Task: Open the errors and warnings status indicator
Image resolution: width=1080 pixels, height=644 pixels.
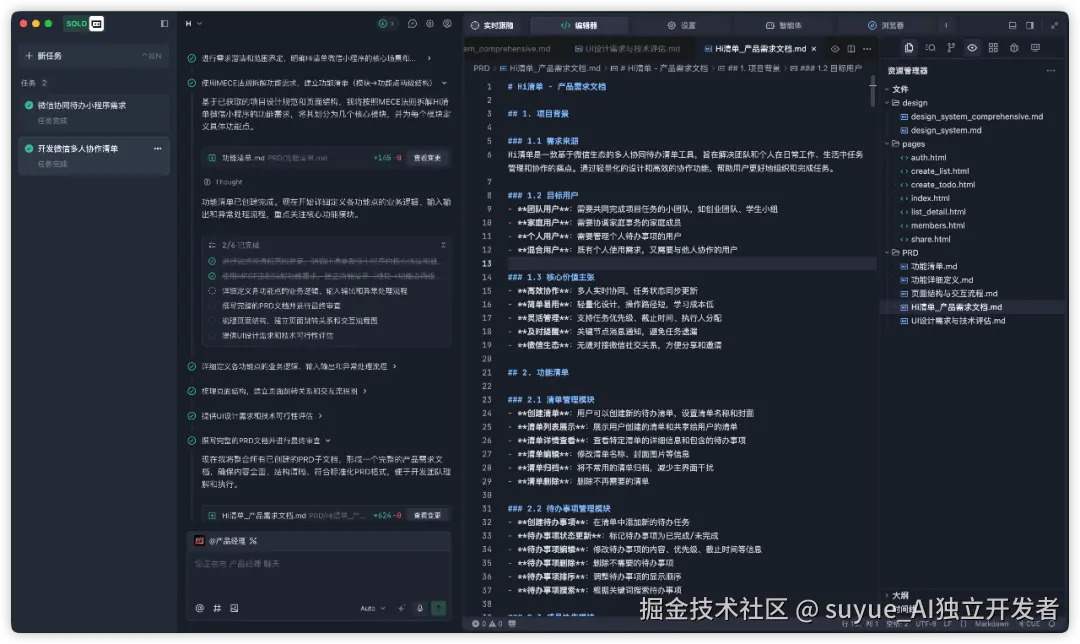Action: [x=487, y=624]
